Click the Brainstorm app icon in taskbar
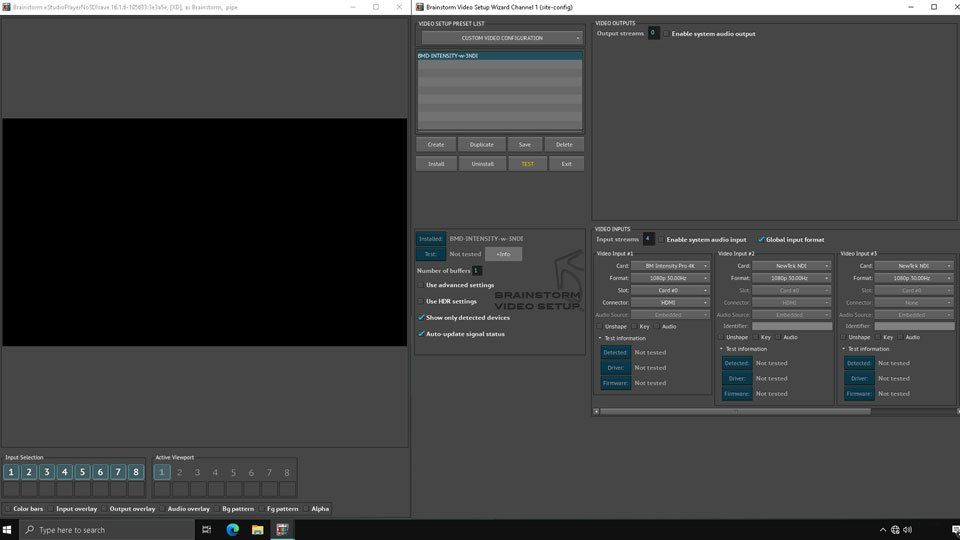This screenshot has width=960, height=540. point(282,529)
